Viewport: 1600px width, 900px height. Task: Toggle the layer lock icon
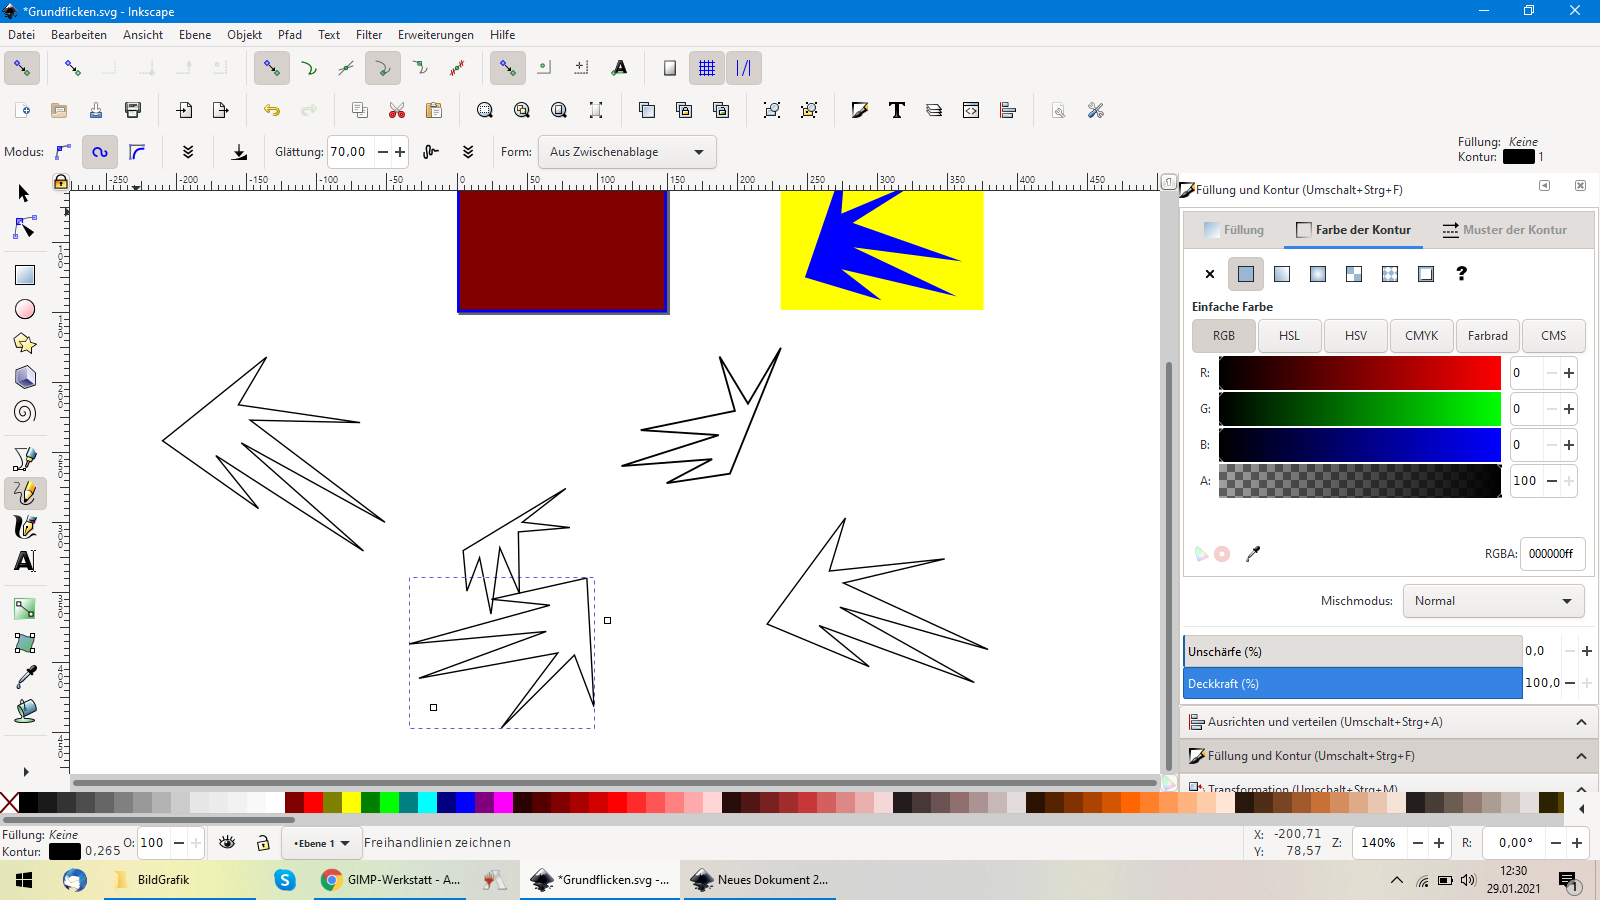(263, 843)
